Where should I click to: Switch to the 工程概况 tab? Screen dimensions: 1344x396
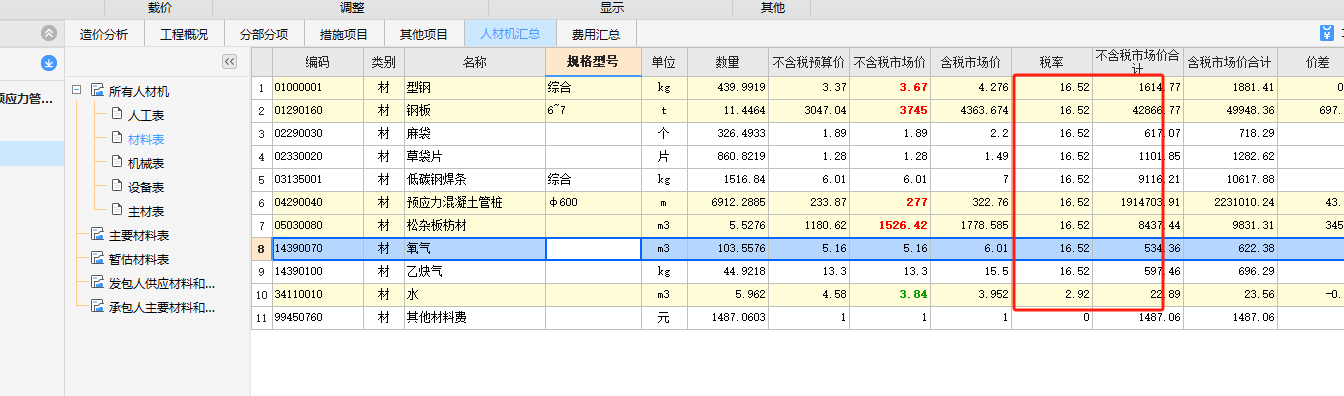click(184, 34)
